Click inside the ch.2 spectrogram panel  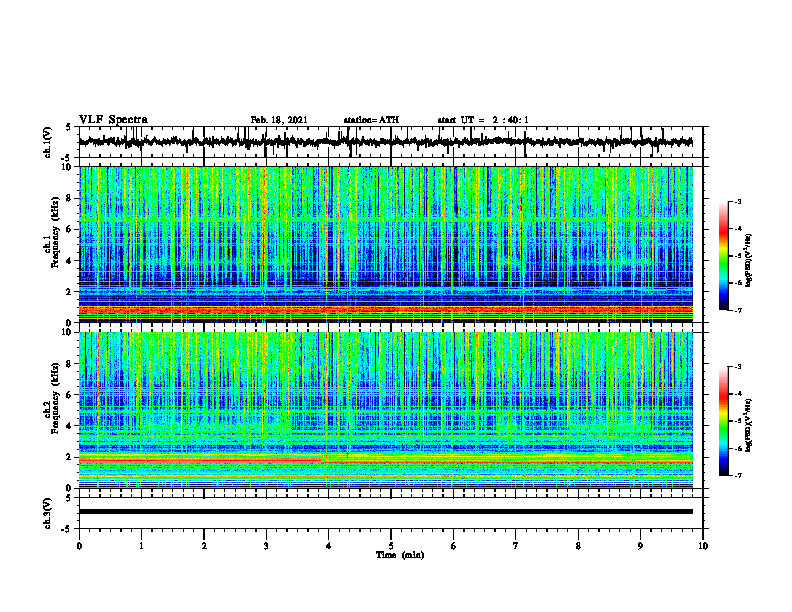(x=385, y=410)
